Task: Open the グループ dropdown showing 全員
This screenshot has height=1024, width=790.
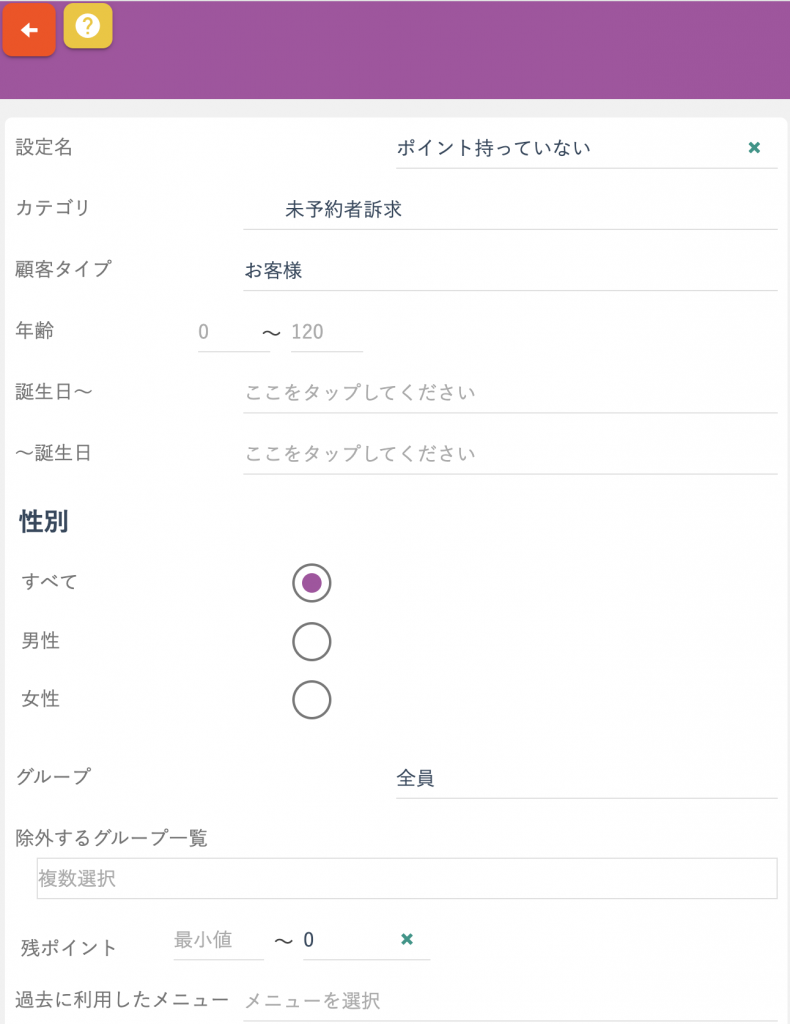Action: pyautogui.click(x=586, y=778)
